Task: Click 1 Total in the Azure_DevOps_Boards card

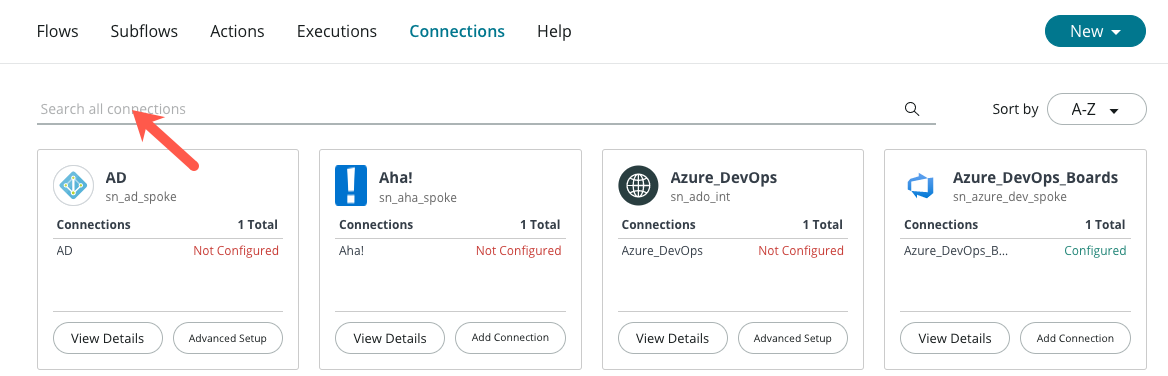Action: (x=1105, y=225)
